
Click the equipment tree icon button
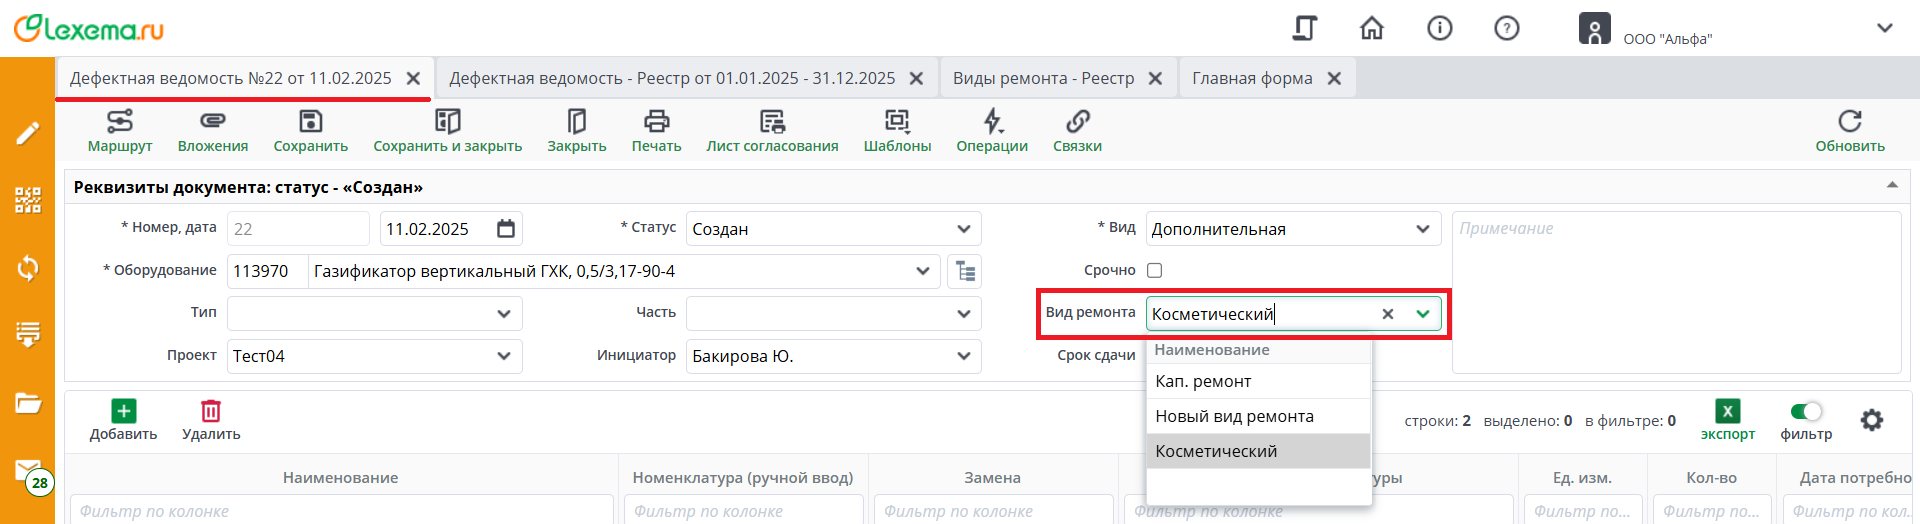965,271
